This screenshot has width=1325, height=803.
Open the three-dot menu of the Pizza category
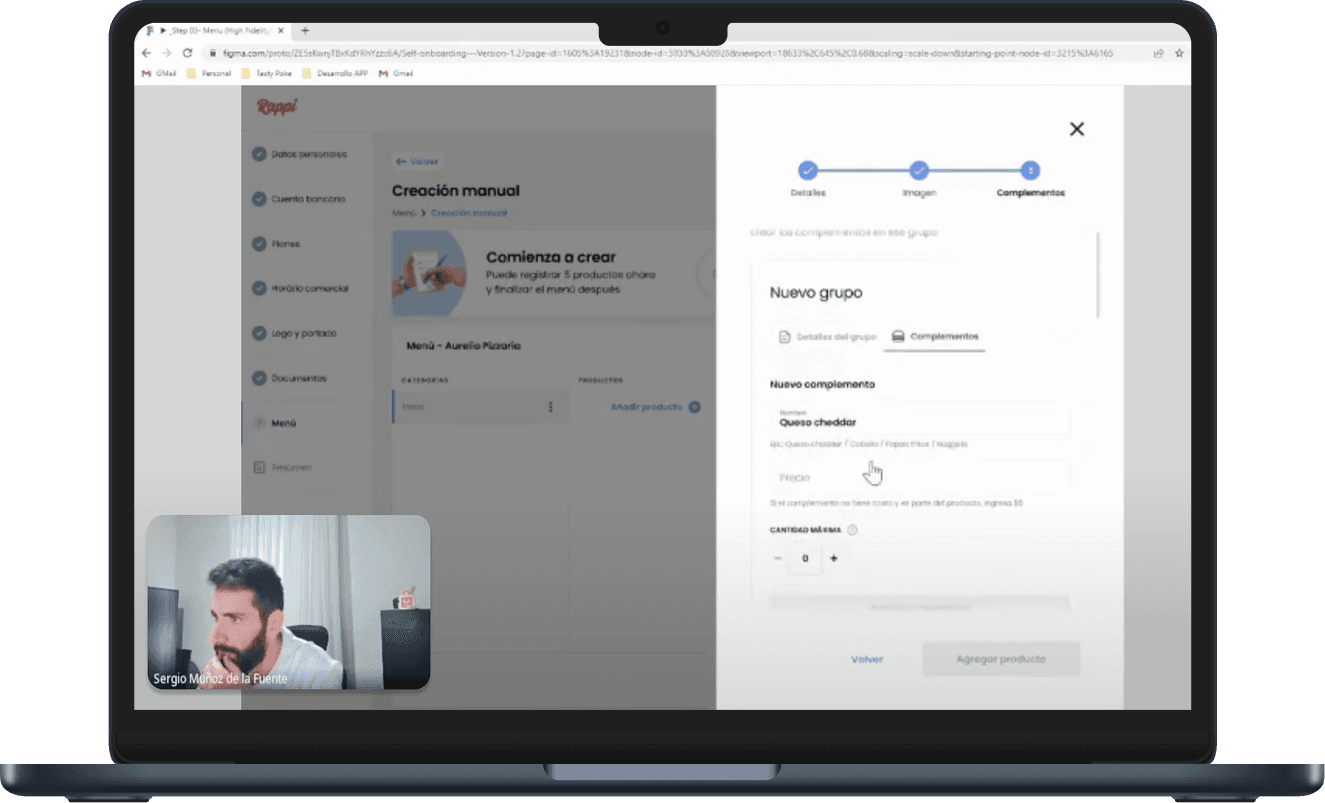[x=550, y=407]
